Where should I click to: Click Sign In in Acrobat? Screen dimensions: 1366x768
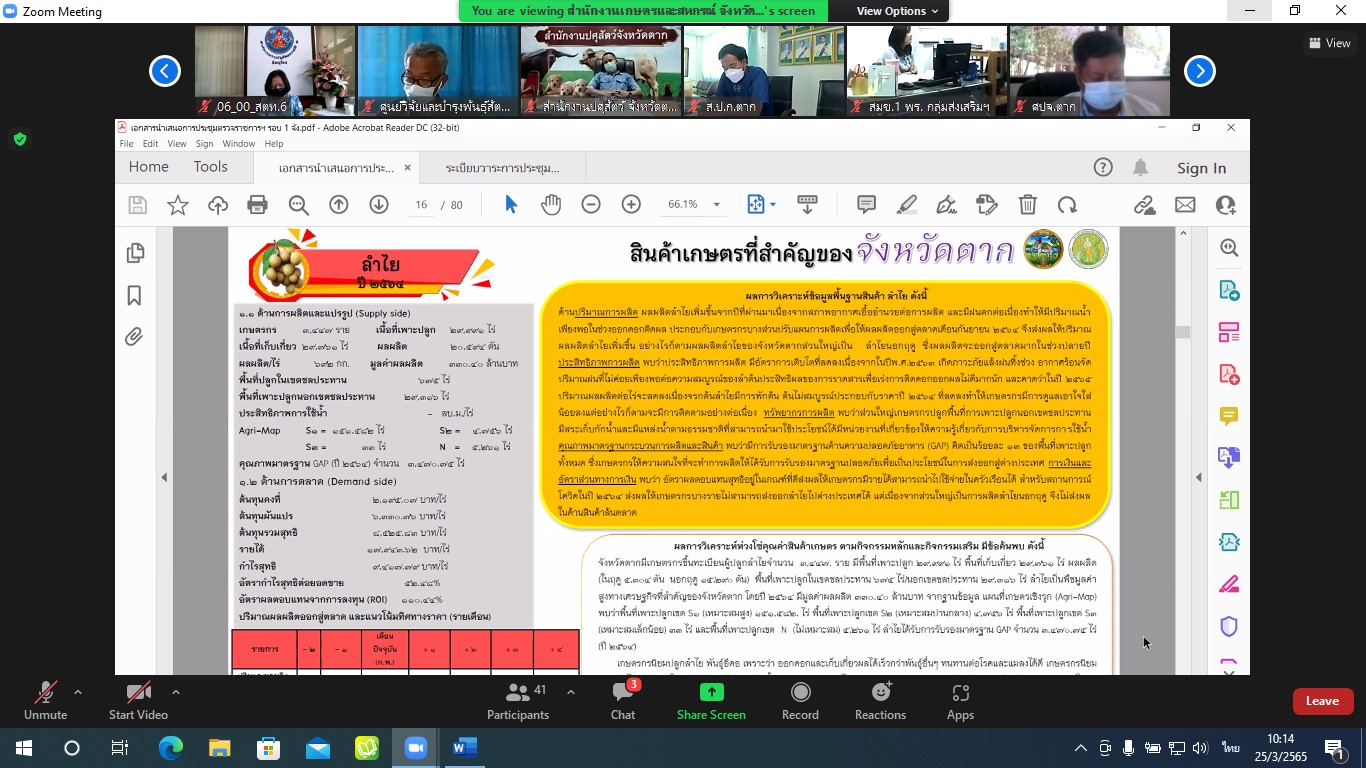click(x=1201, y=168)
